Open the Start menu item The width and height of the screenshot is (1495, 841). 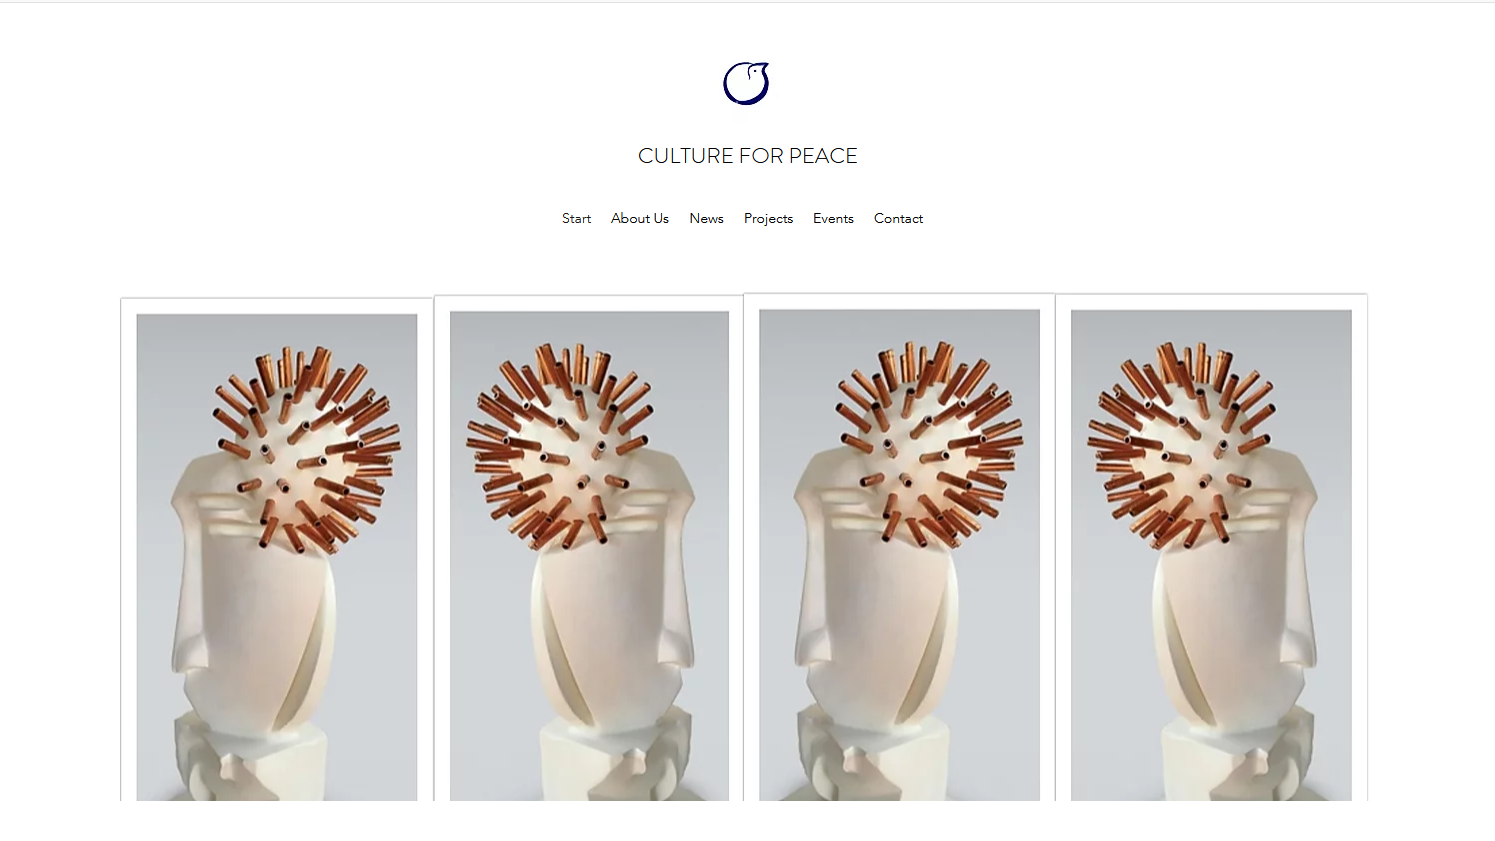click(x=576, y=218)
